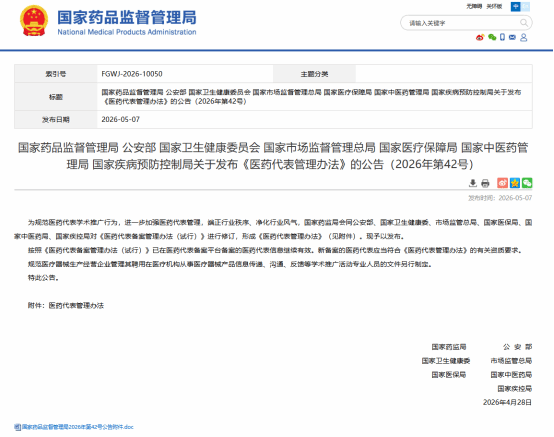Activate 关怀版 senior-friendly mode

pos(494,6)
